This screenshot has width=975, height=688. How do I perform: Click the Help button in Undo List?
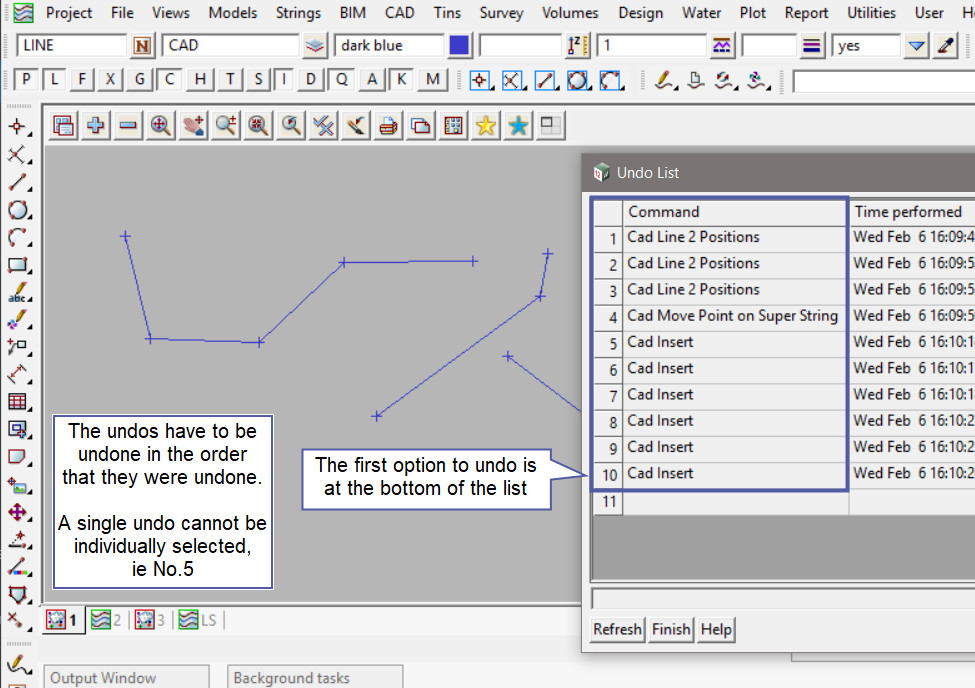(716, 630)
